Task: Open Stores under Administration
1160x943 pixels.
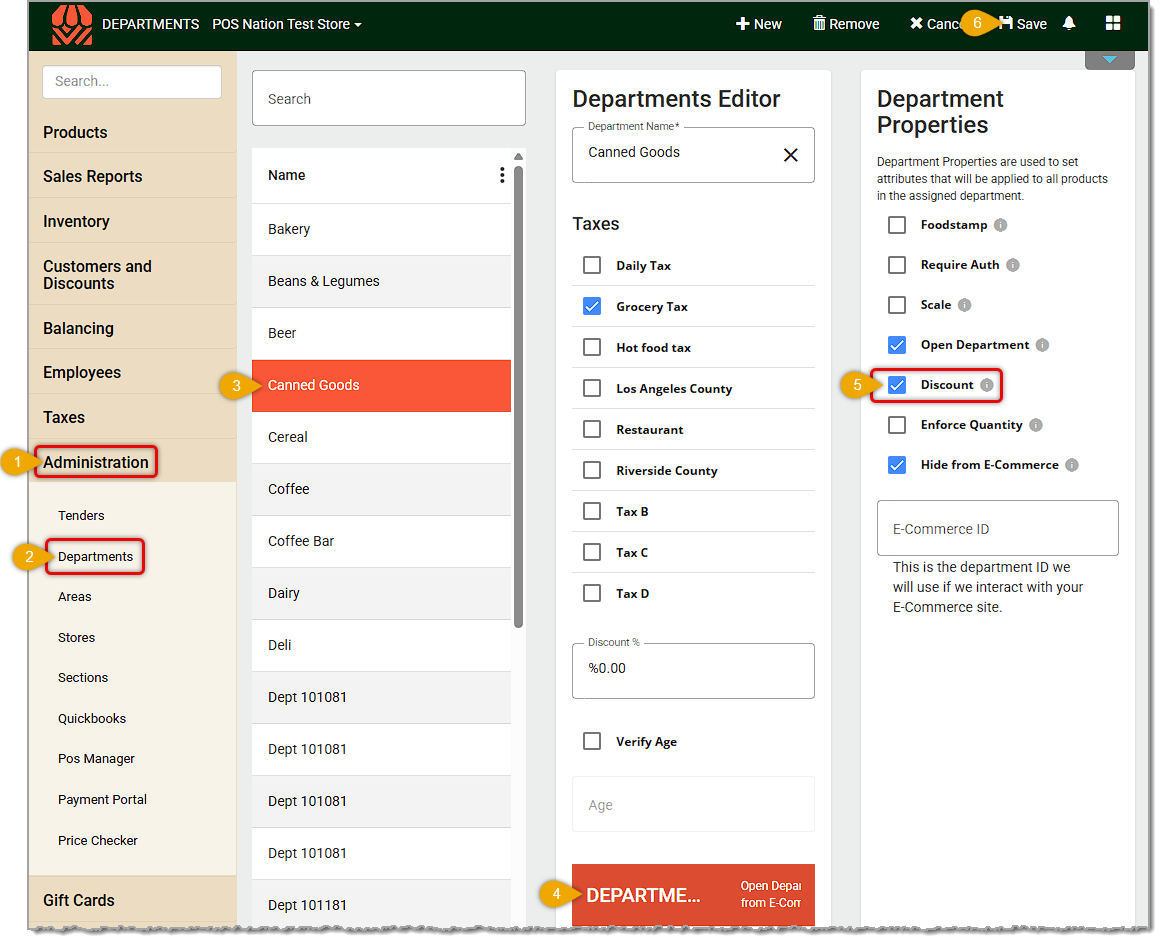Action: click(76, 637)
